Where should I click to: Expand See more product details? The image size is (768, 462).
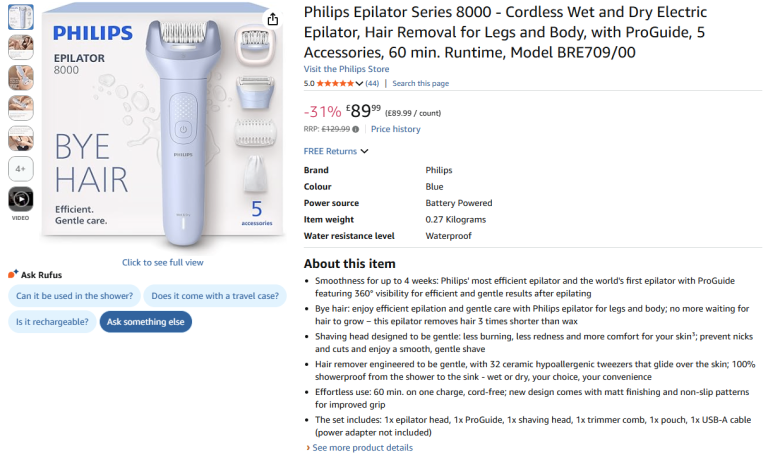(359, 448)
